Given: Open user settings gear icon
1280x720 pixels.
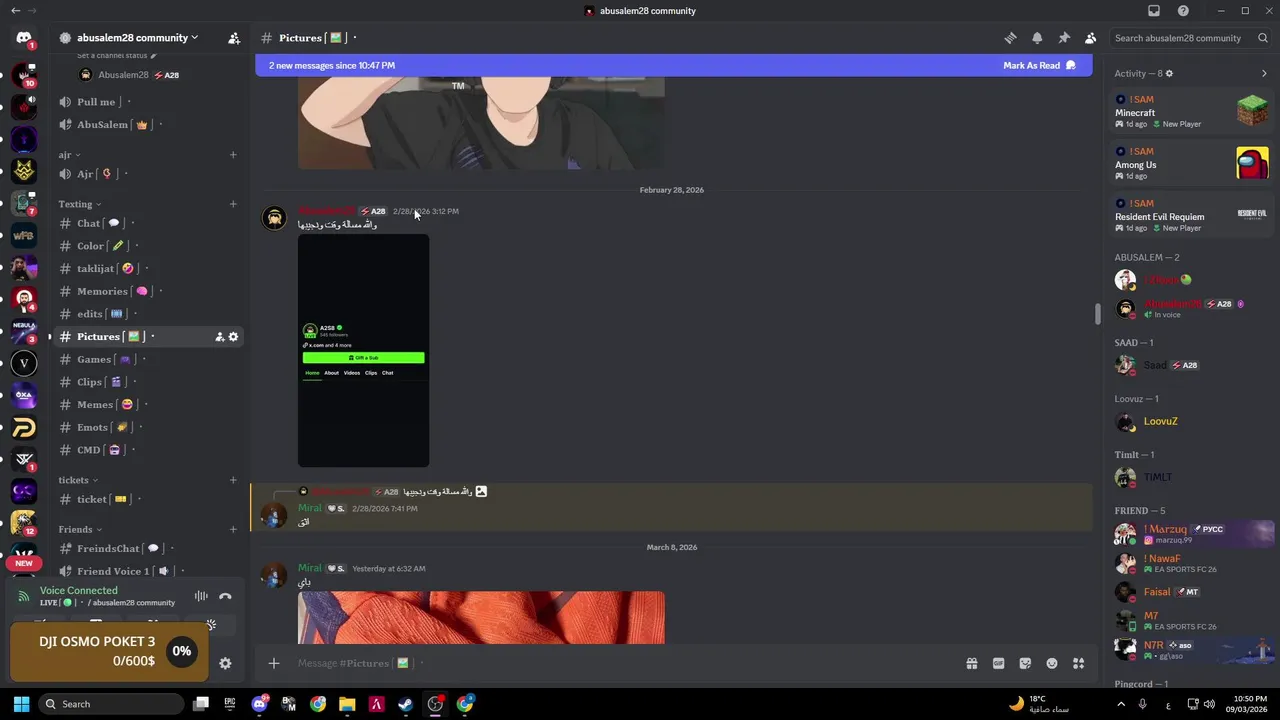Looking at the screenshot, I should pos(225,663).
